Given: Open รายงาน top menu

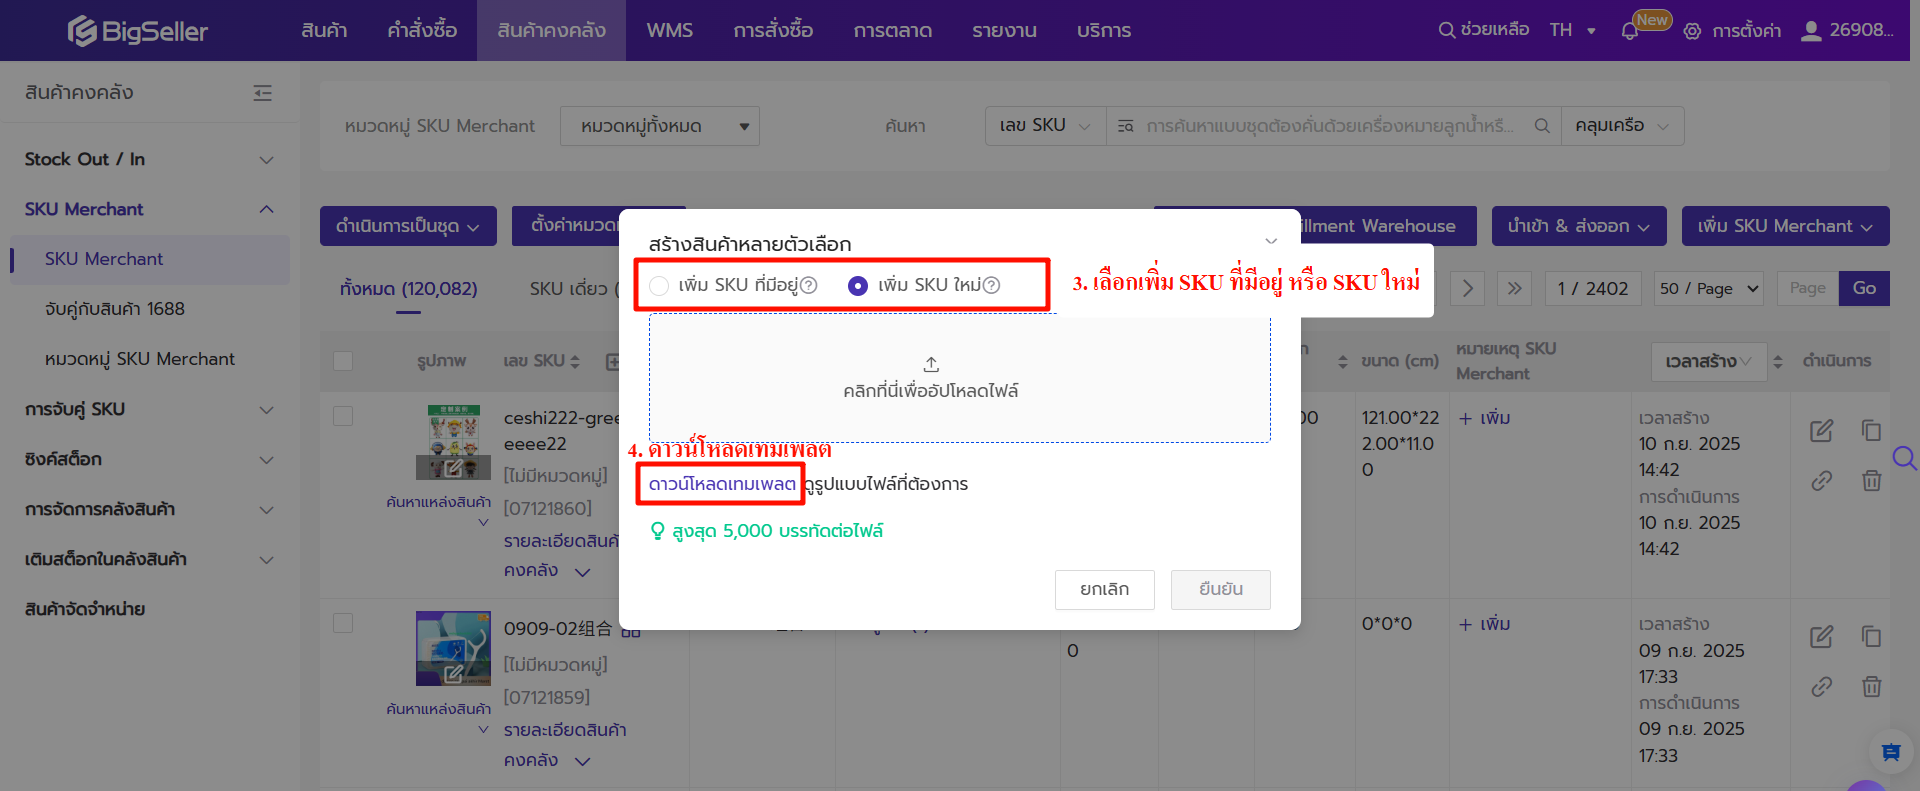Looking at the screenshot, I should pos(1004,30).
